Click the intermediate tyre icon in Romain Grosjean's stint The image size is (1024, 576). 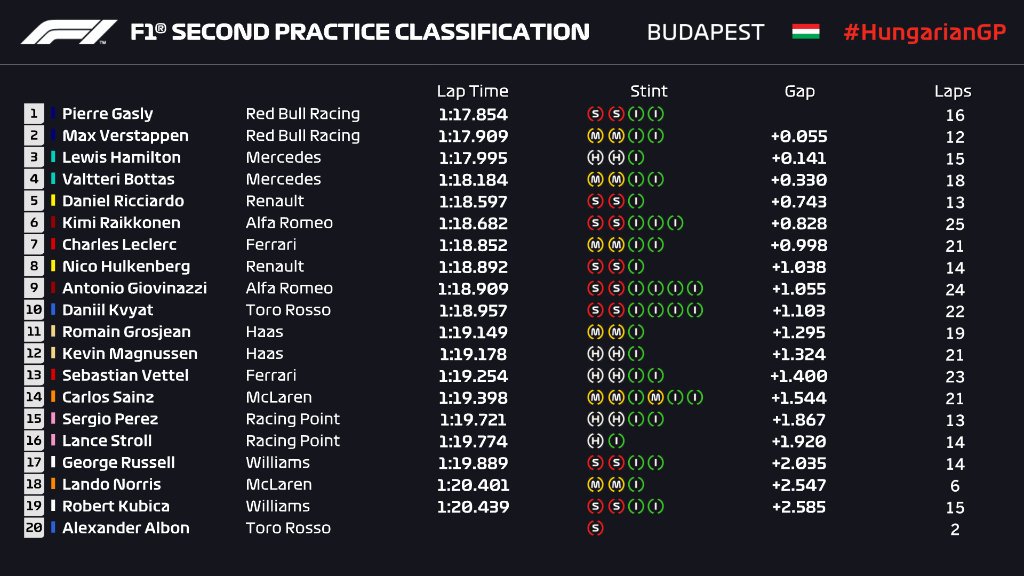click(x=637, y=332)
